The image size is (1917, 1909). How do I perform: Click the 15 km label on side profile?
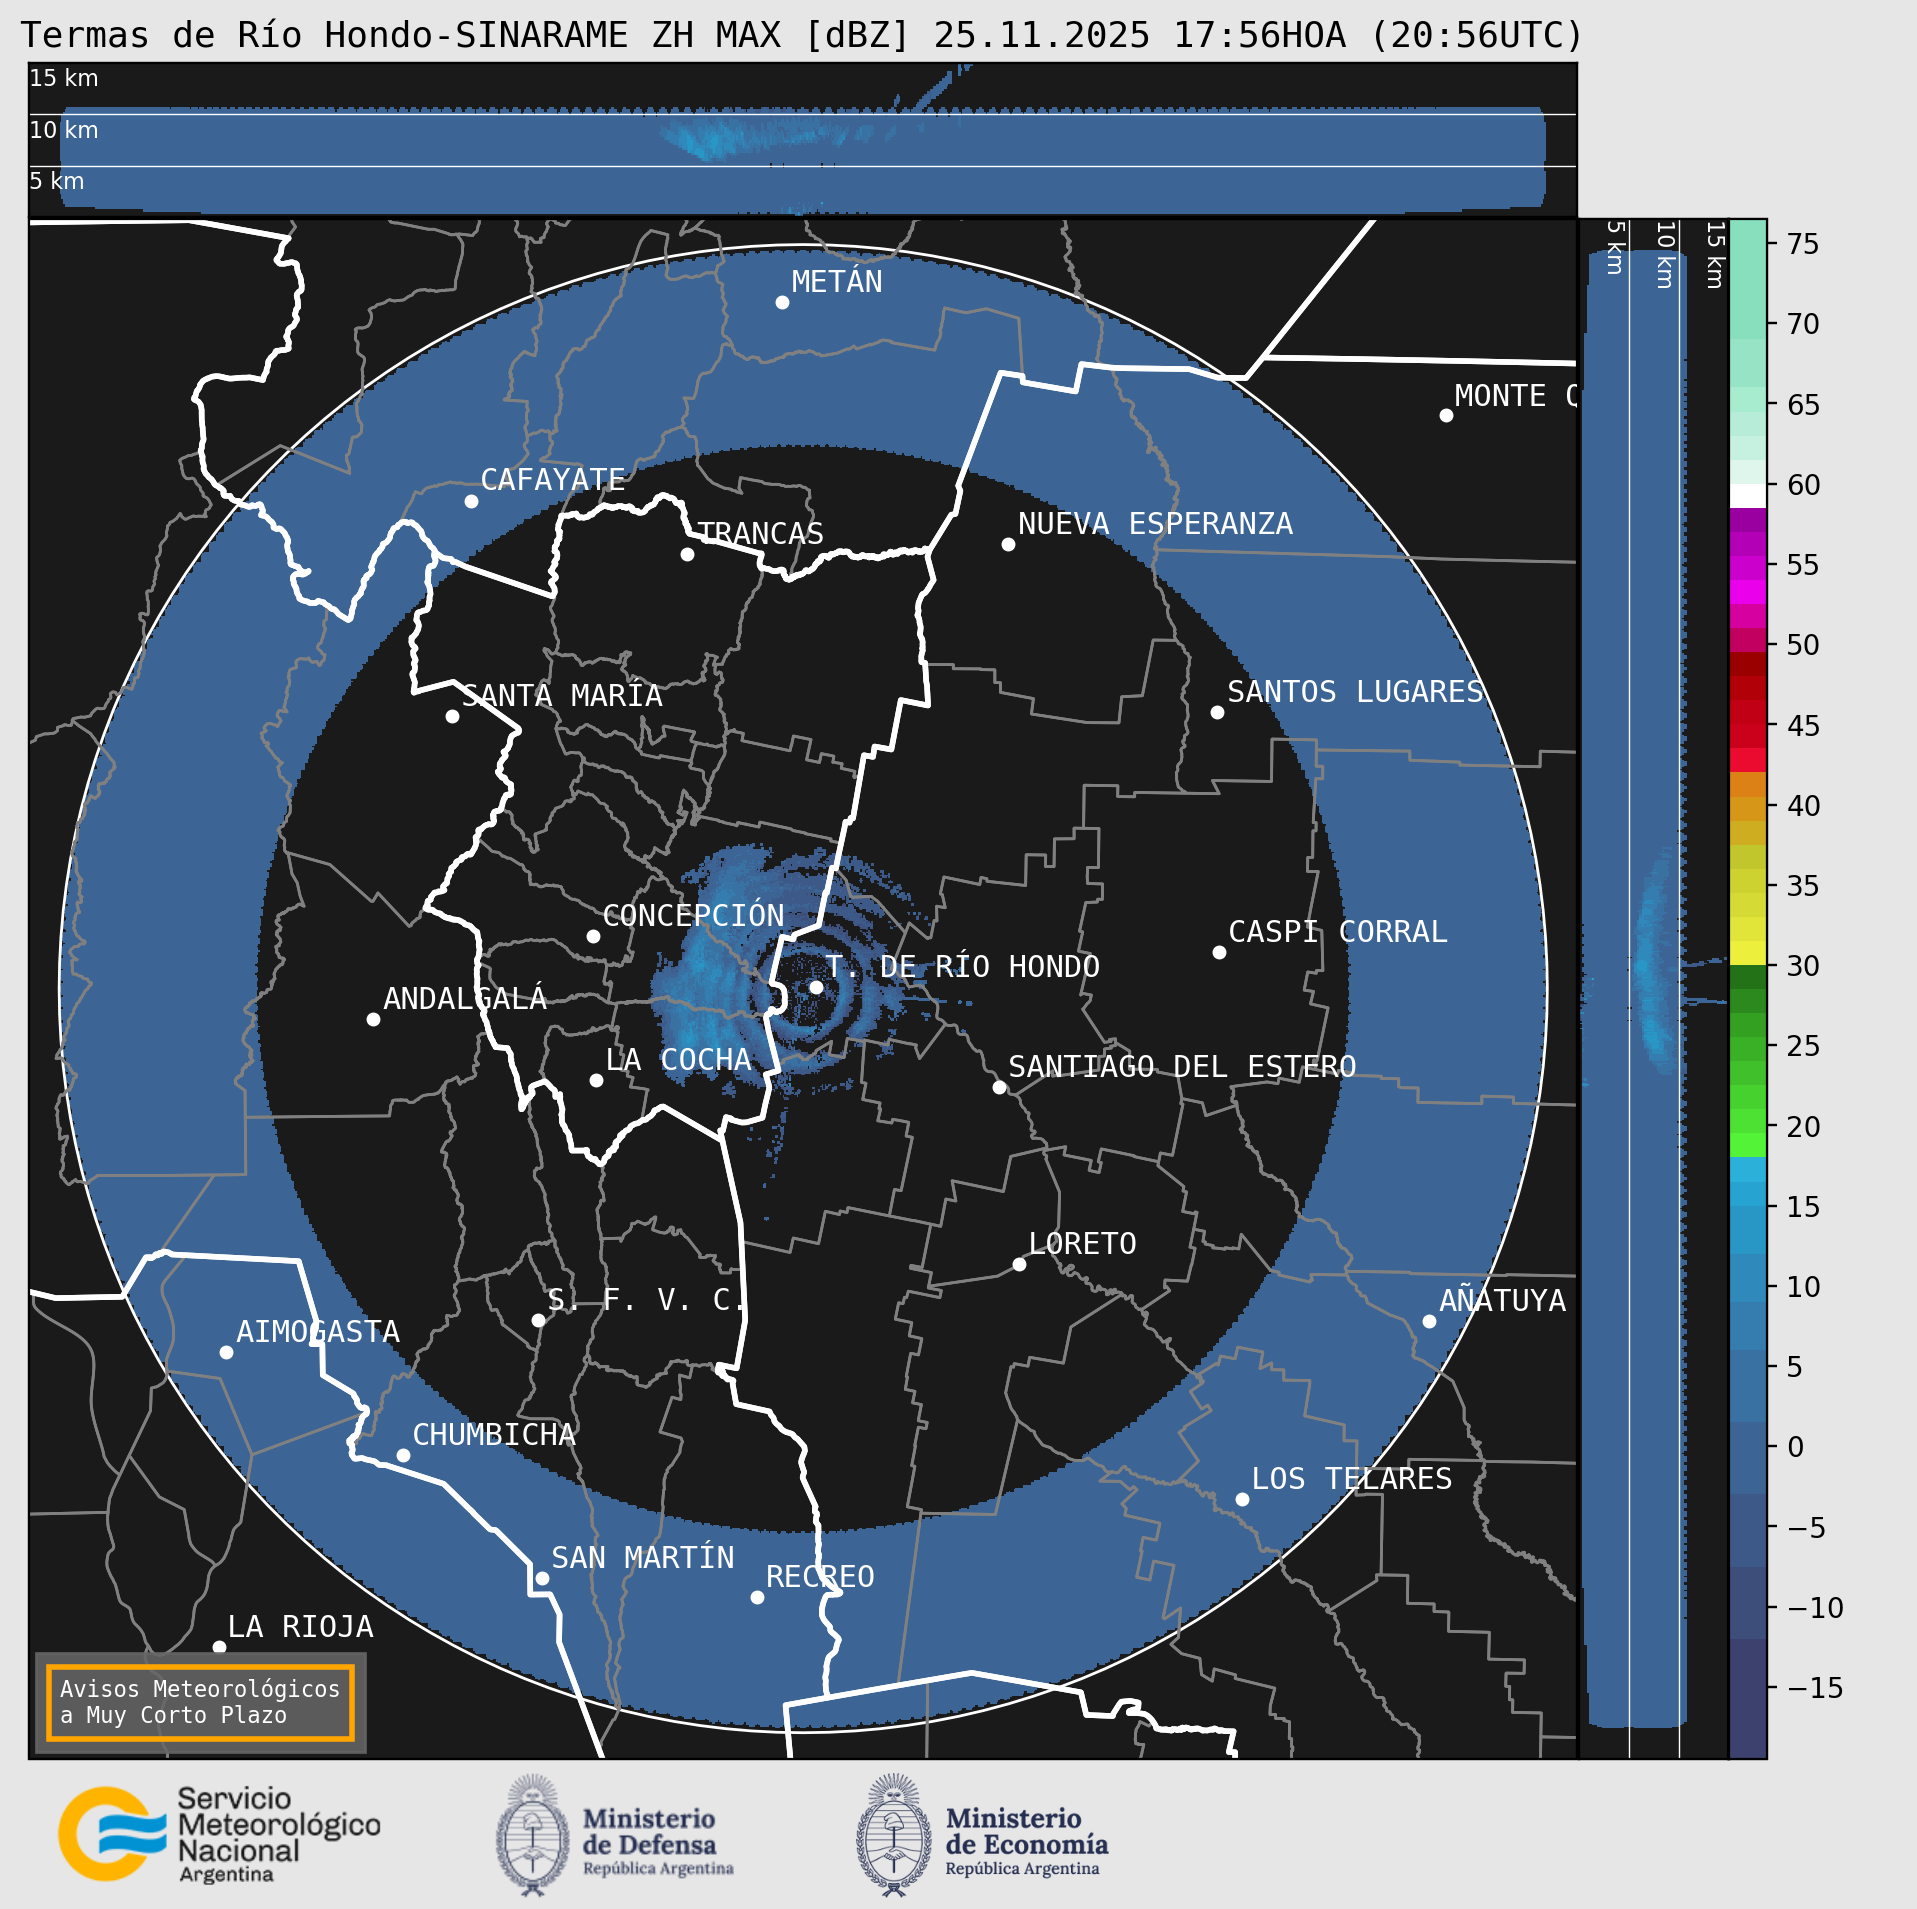(1714, 256)
